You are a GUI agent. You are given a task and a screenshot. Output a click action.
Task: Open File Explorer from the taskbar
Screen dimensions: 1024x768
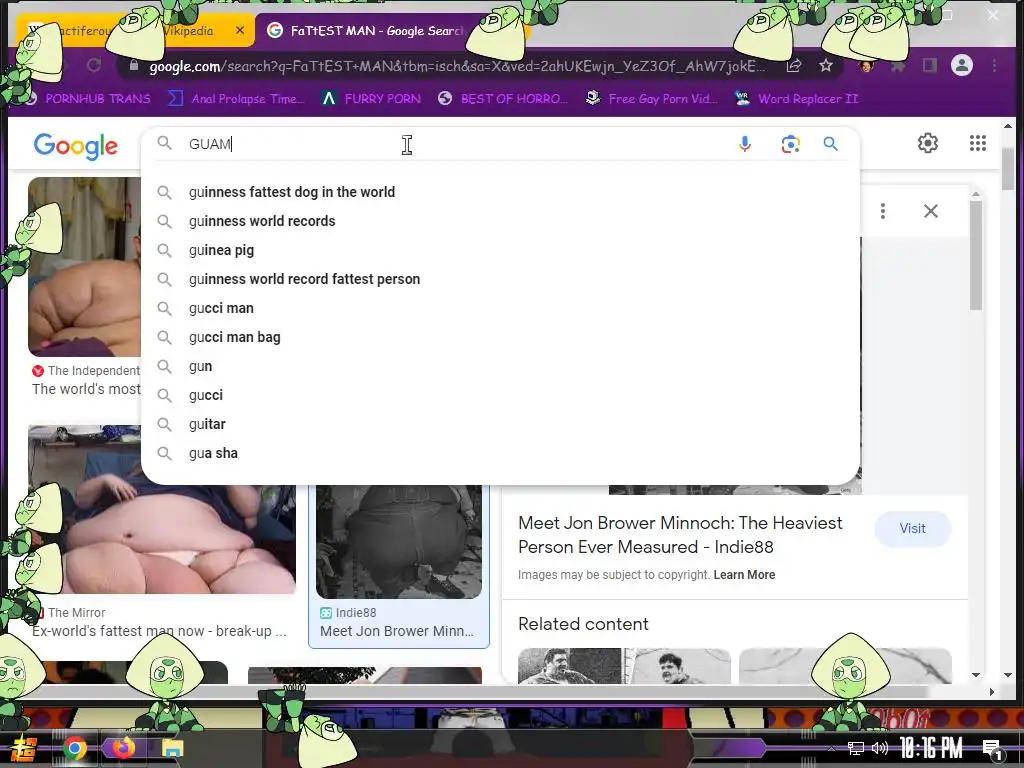172,748
